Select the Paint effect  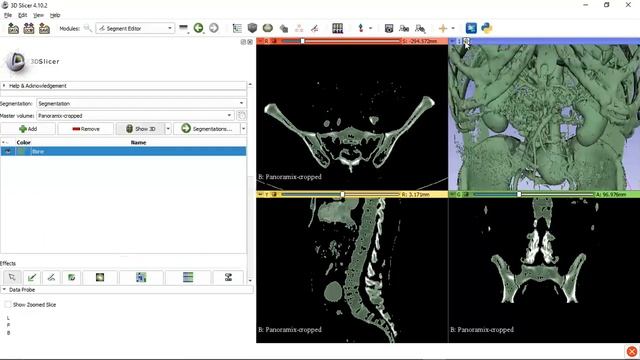point(31,277)
